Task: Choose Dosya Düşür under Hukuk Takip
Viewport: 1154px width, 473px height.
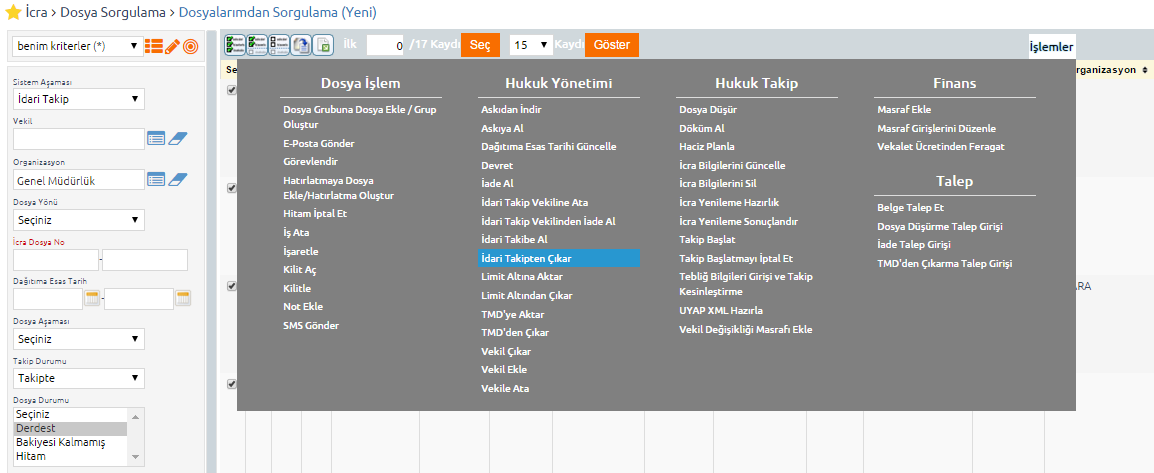Action: pos(708,110)
